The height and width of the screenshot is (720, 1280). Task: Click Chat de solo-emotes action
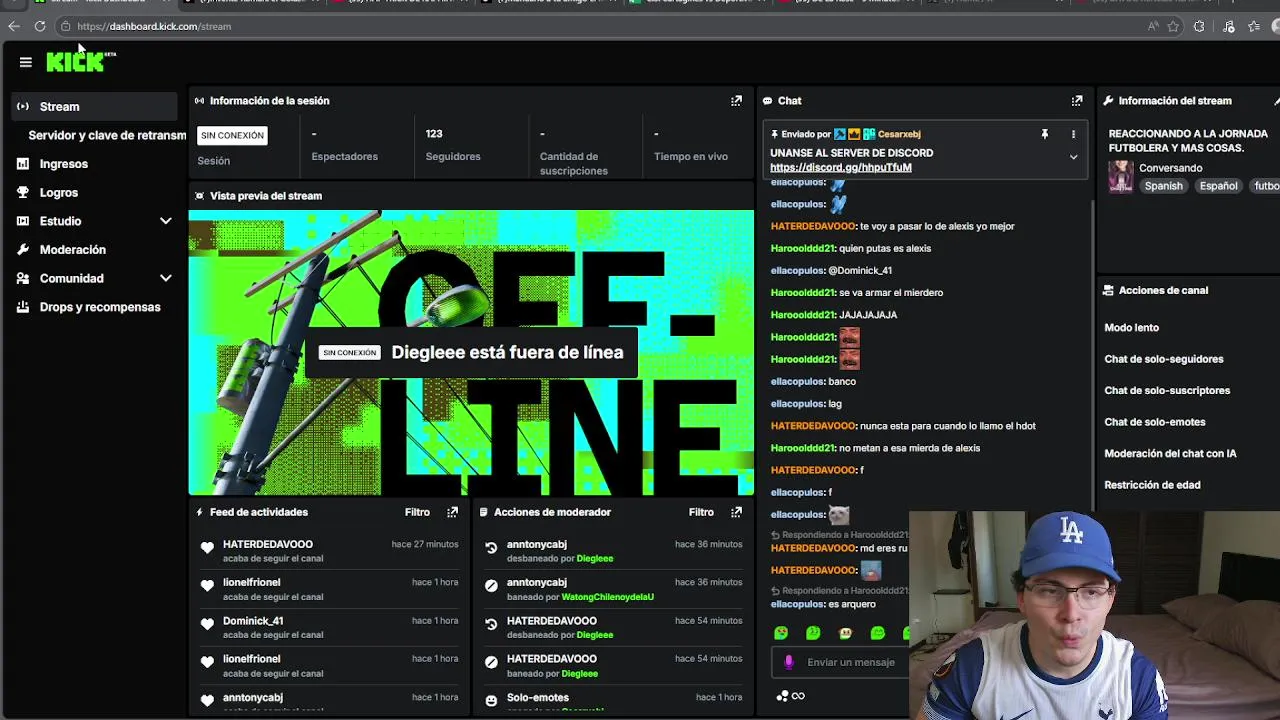pyautogui.click(x=1155, y=422)
